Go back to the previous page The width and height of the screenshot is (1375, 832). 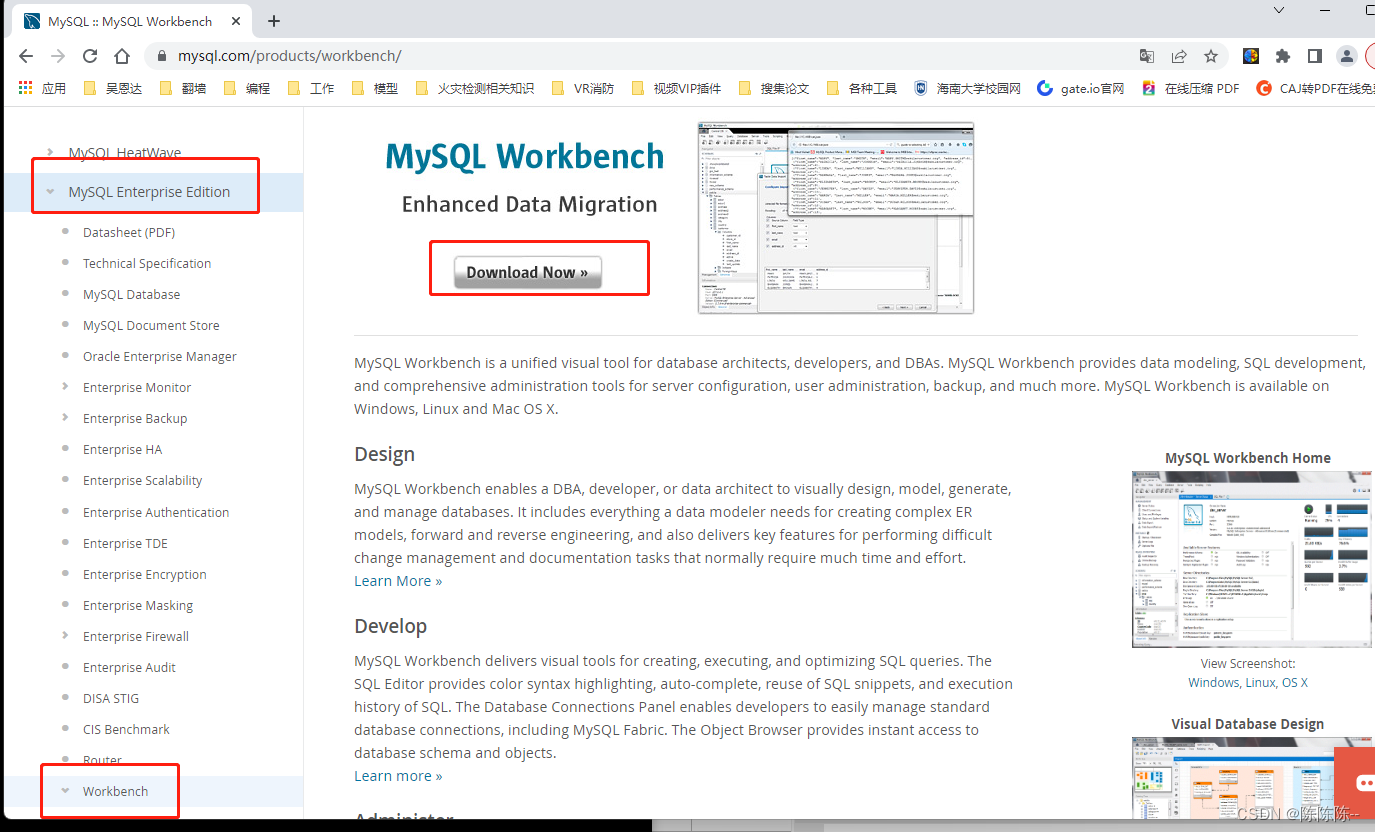click(x=26, y=56)
